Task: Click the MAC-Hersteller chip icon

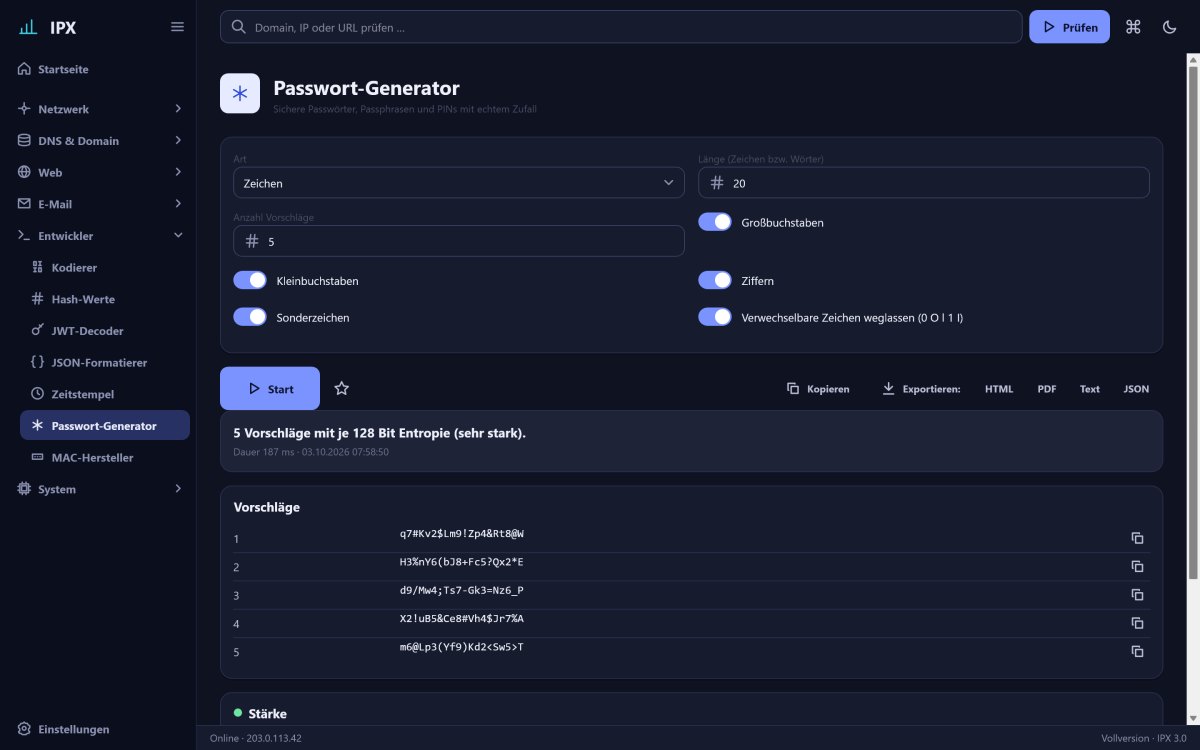Action: [38, 457]
